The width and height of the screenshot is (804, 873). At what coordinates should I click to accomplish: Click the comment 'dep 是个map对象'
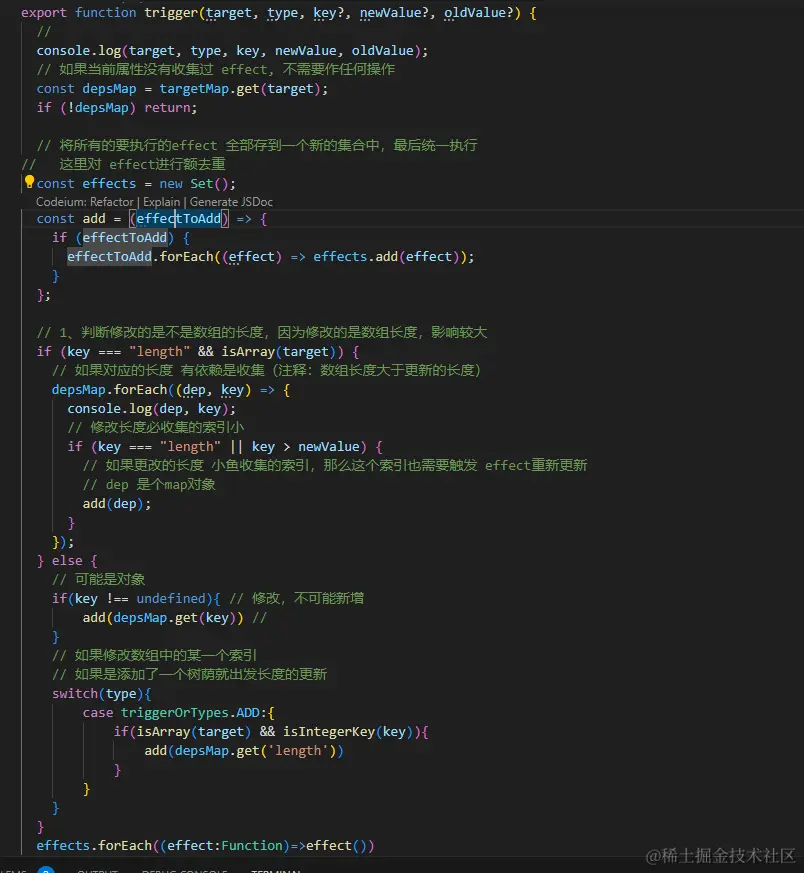click(x=149, y=485)
